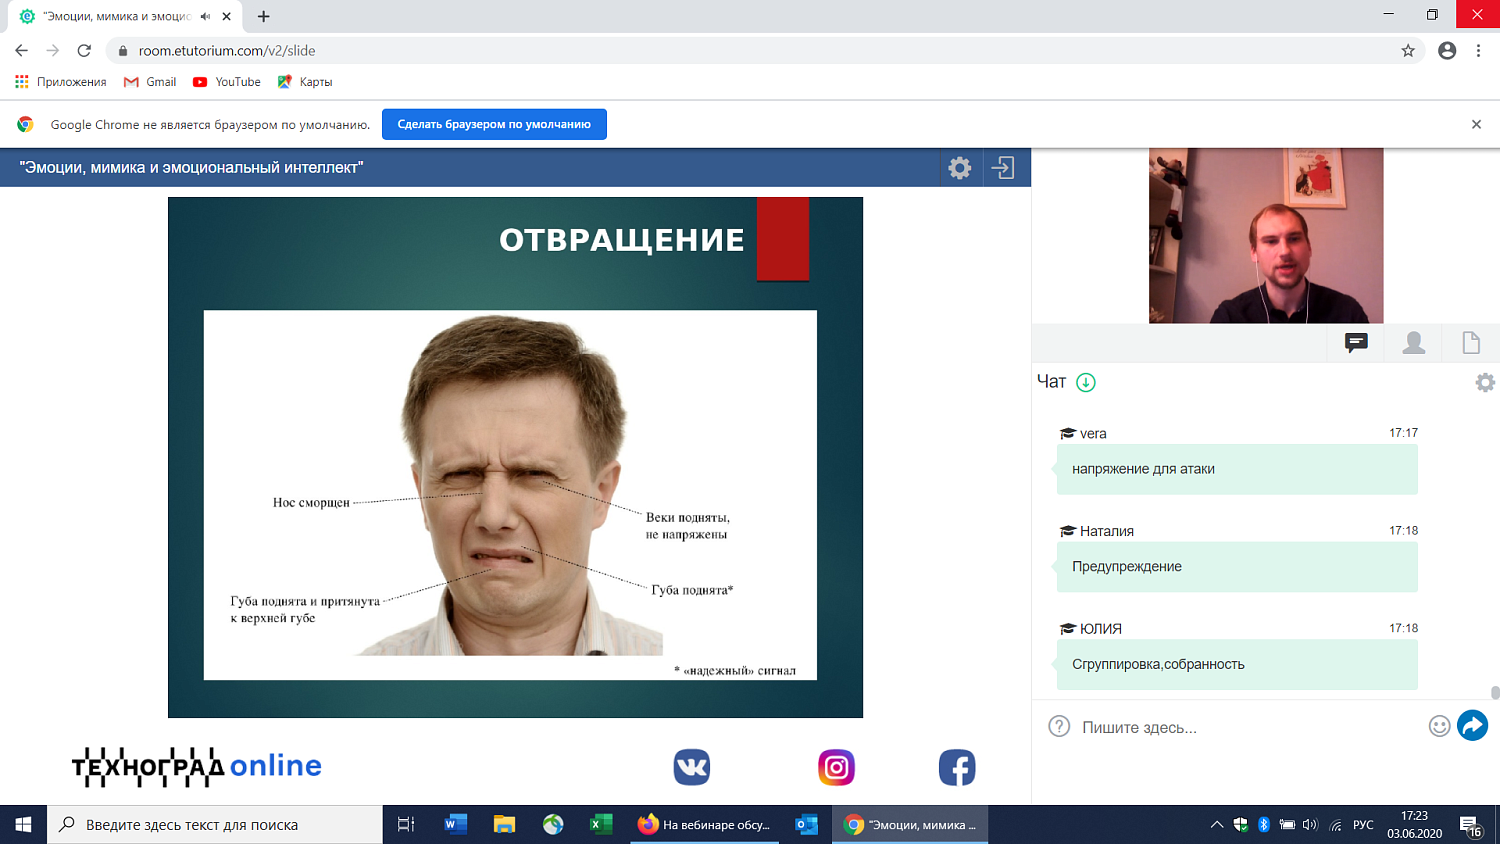Switch input language РУС
This screenshot has width=1500, height=844.
click(1363, 825)
